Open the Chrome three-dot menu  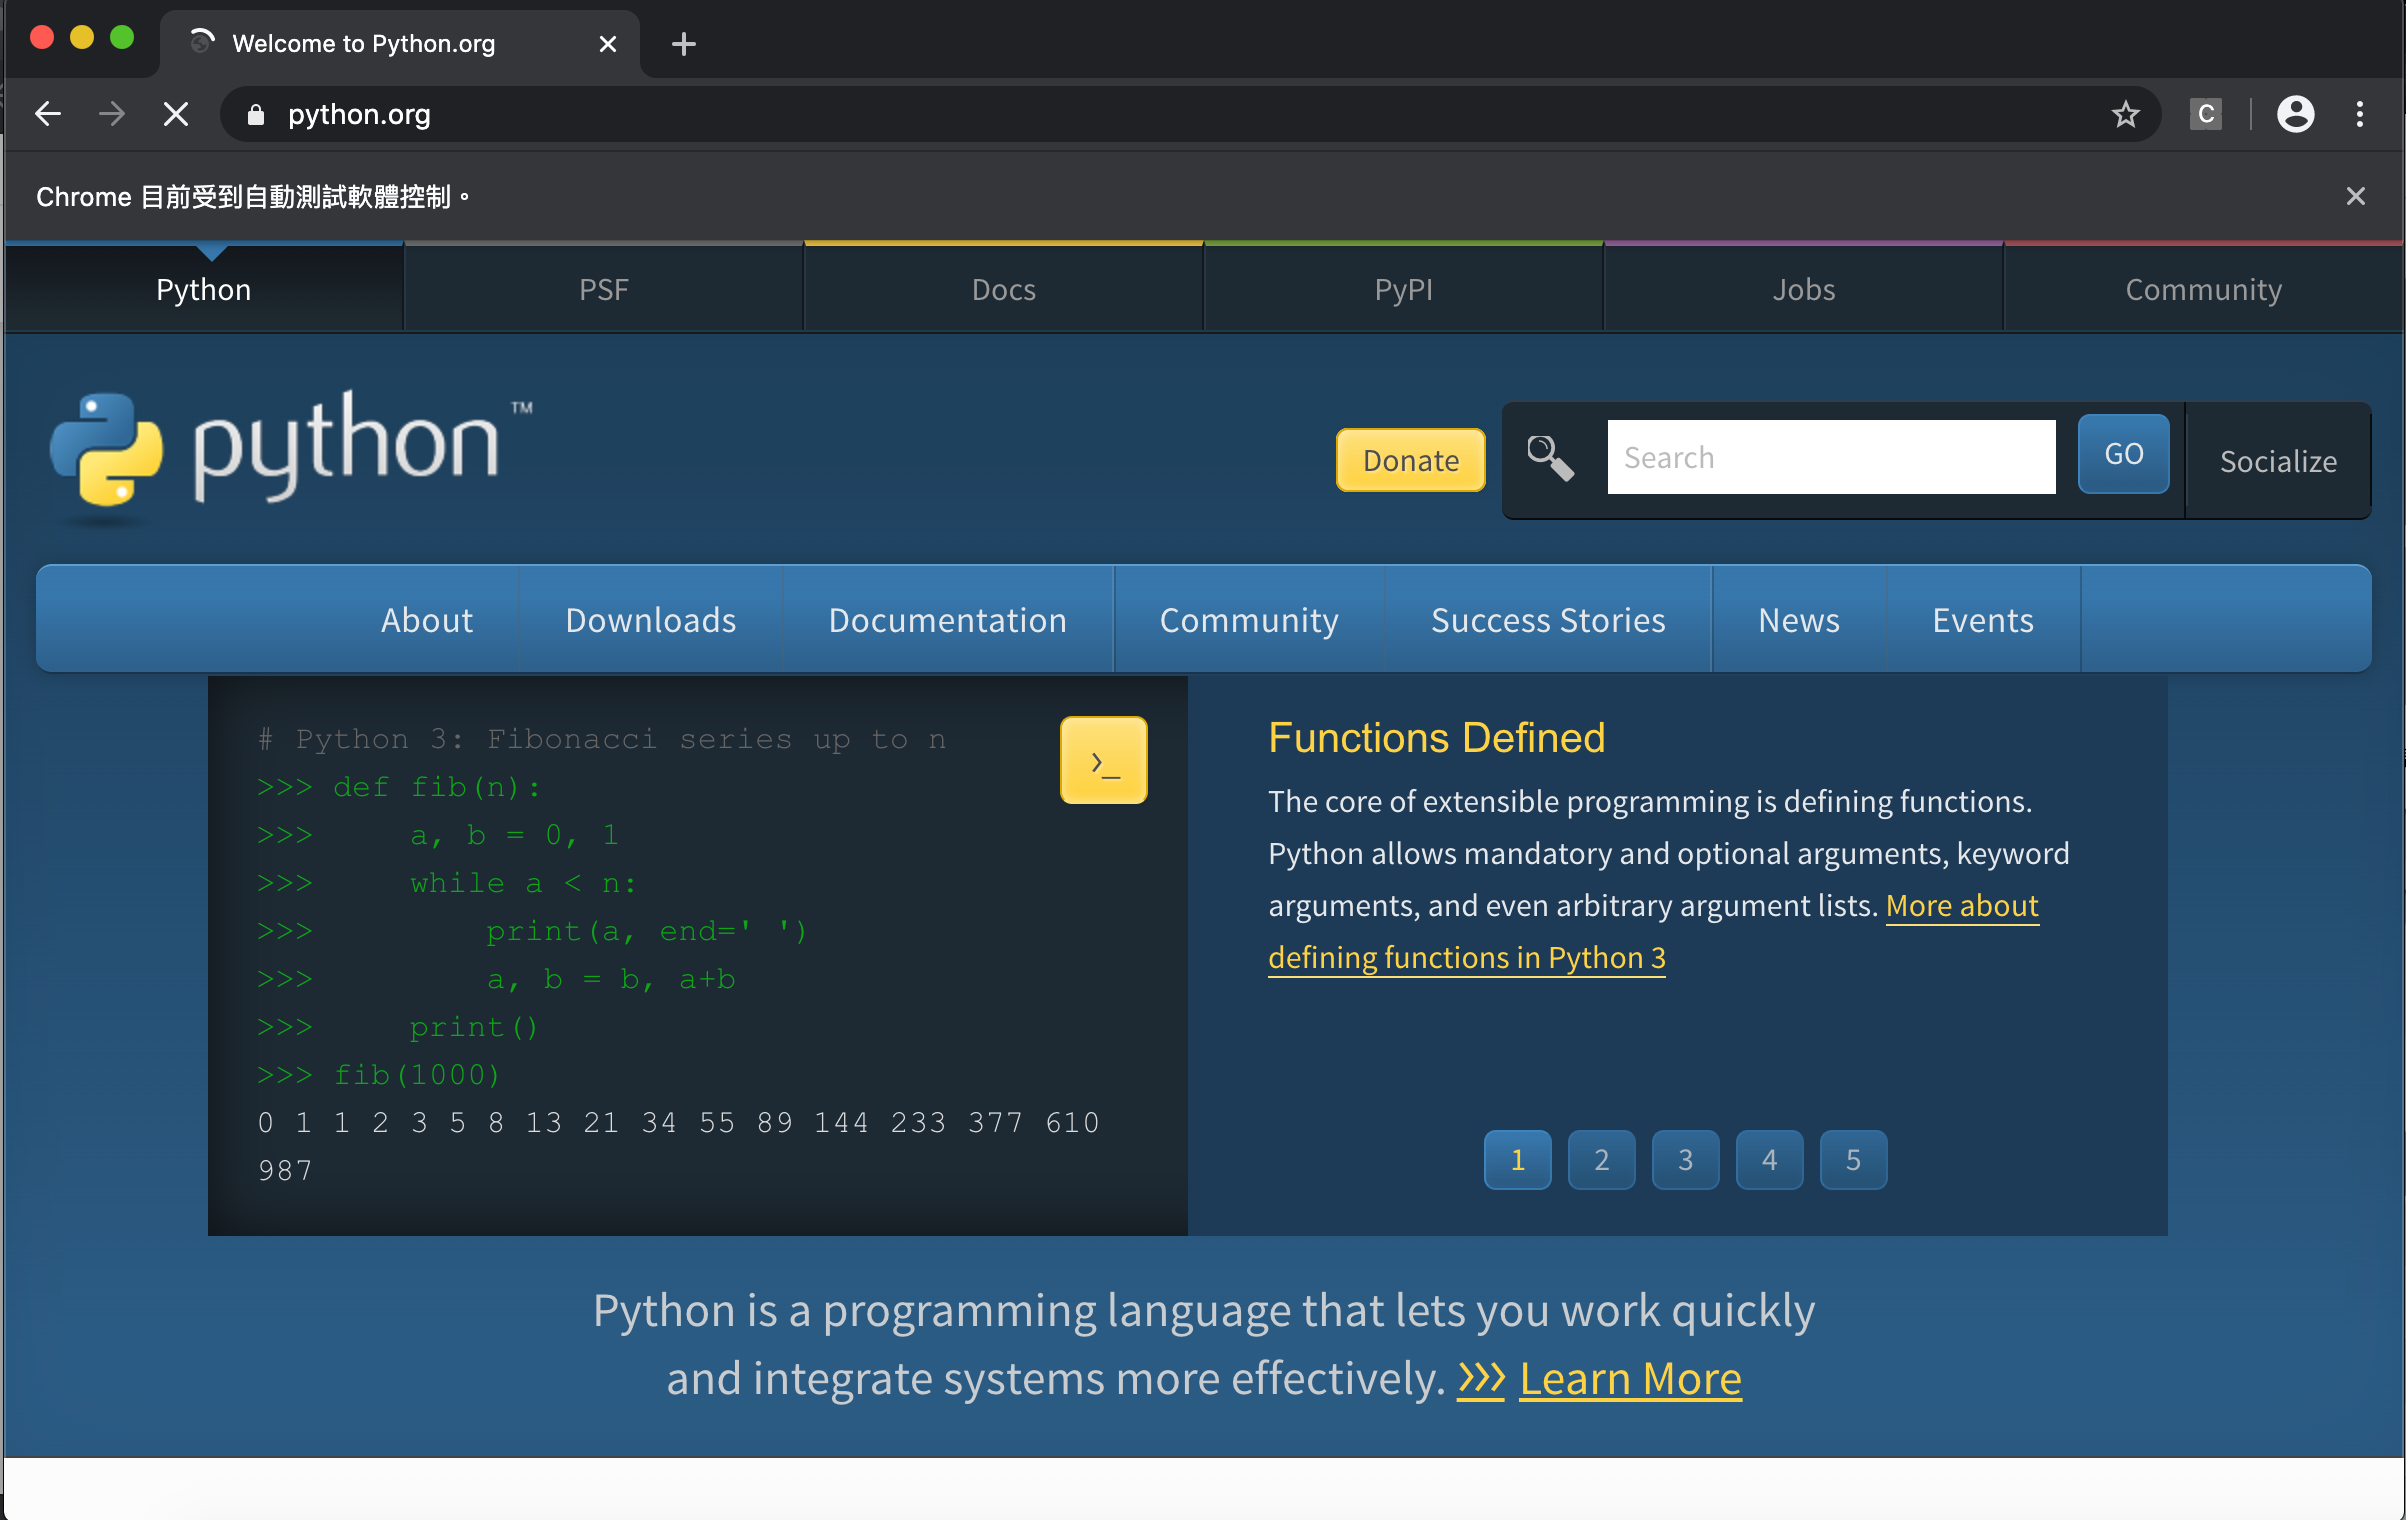pyautogui.click(x=2360, y=114)
